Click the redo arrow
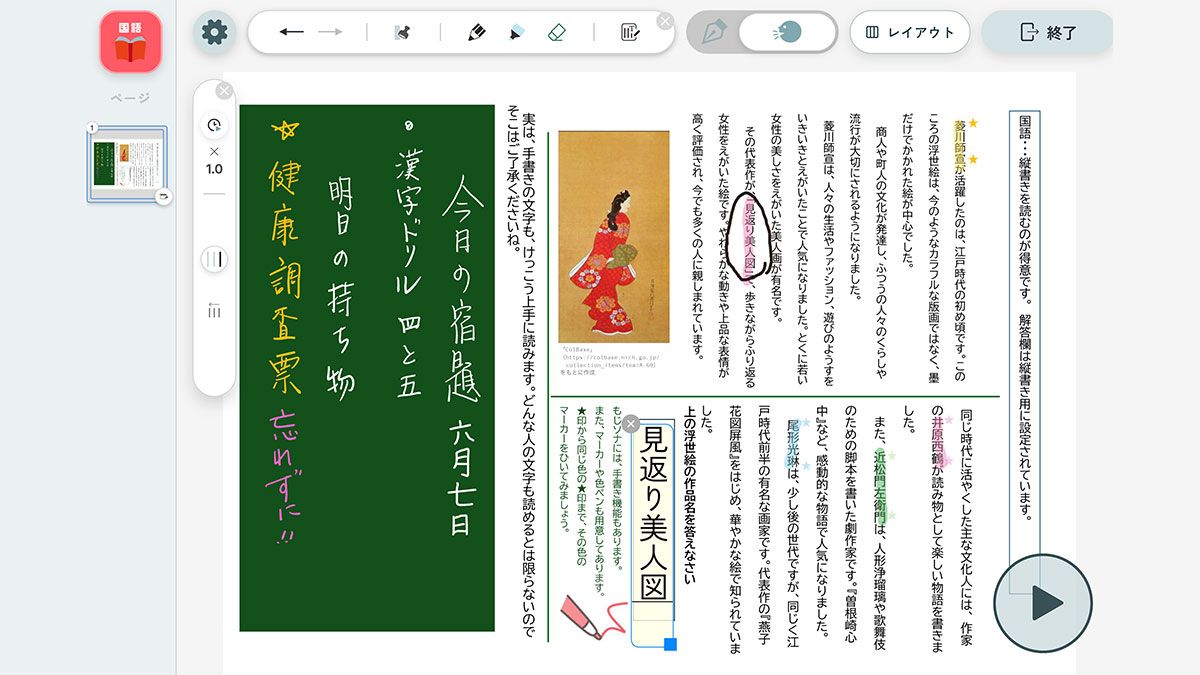This screenshot has width=1200, height=675. (328, 31)
